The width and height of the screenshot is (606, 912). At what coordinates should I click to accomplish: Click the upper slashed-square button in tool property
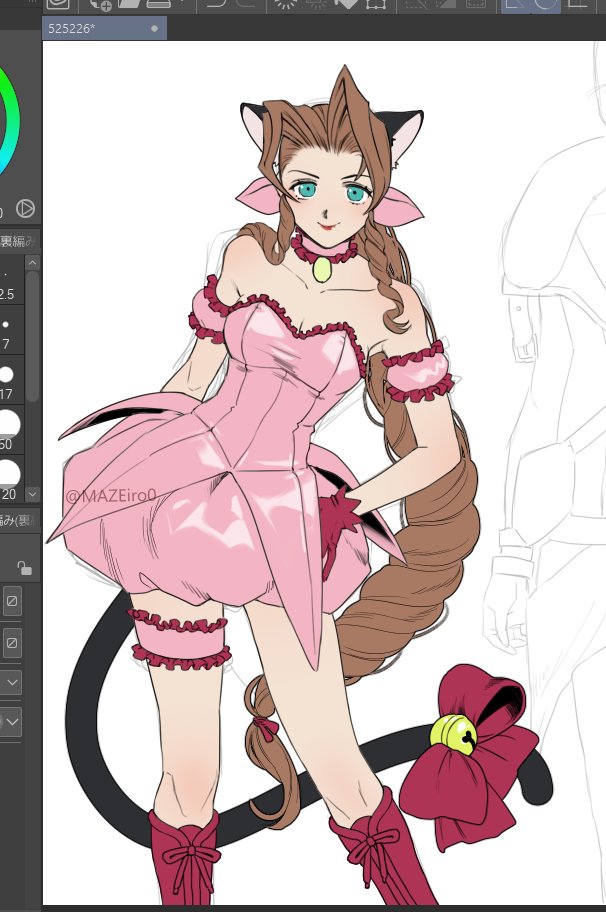(x=12, y=600)
